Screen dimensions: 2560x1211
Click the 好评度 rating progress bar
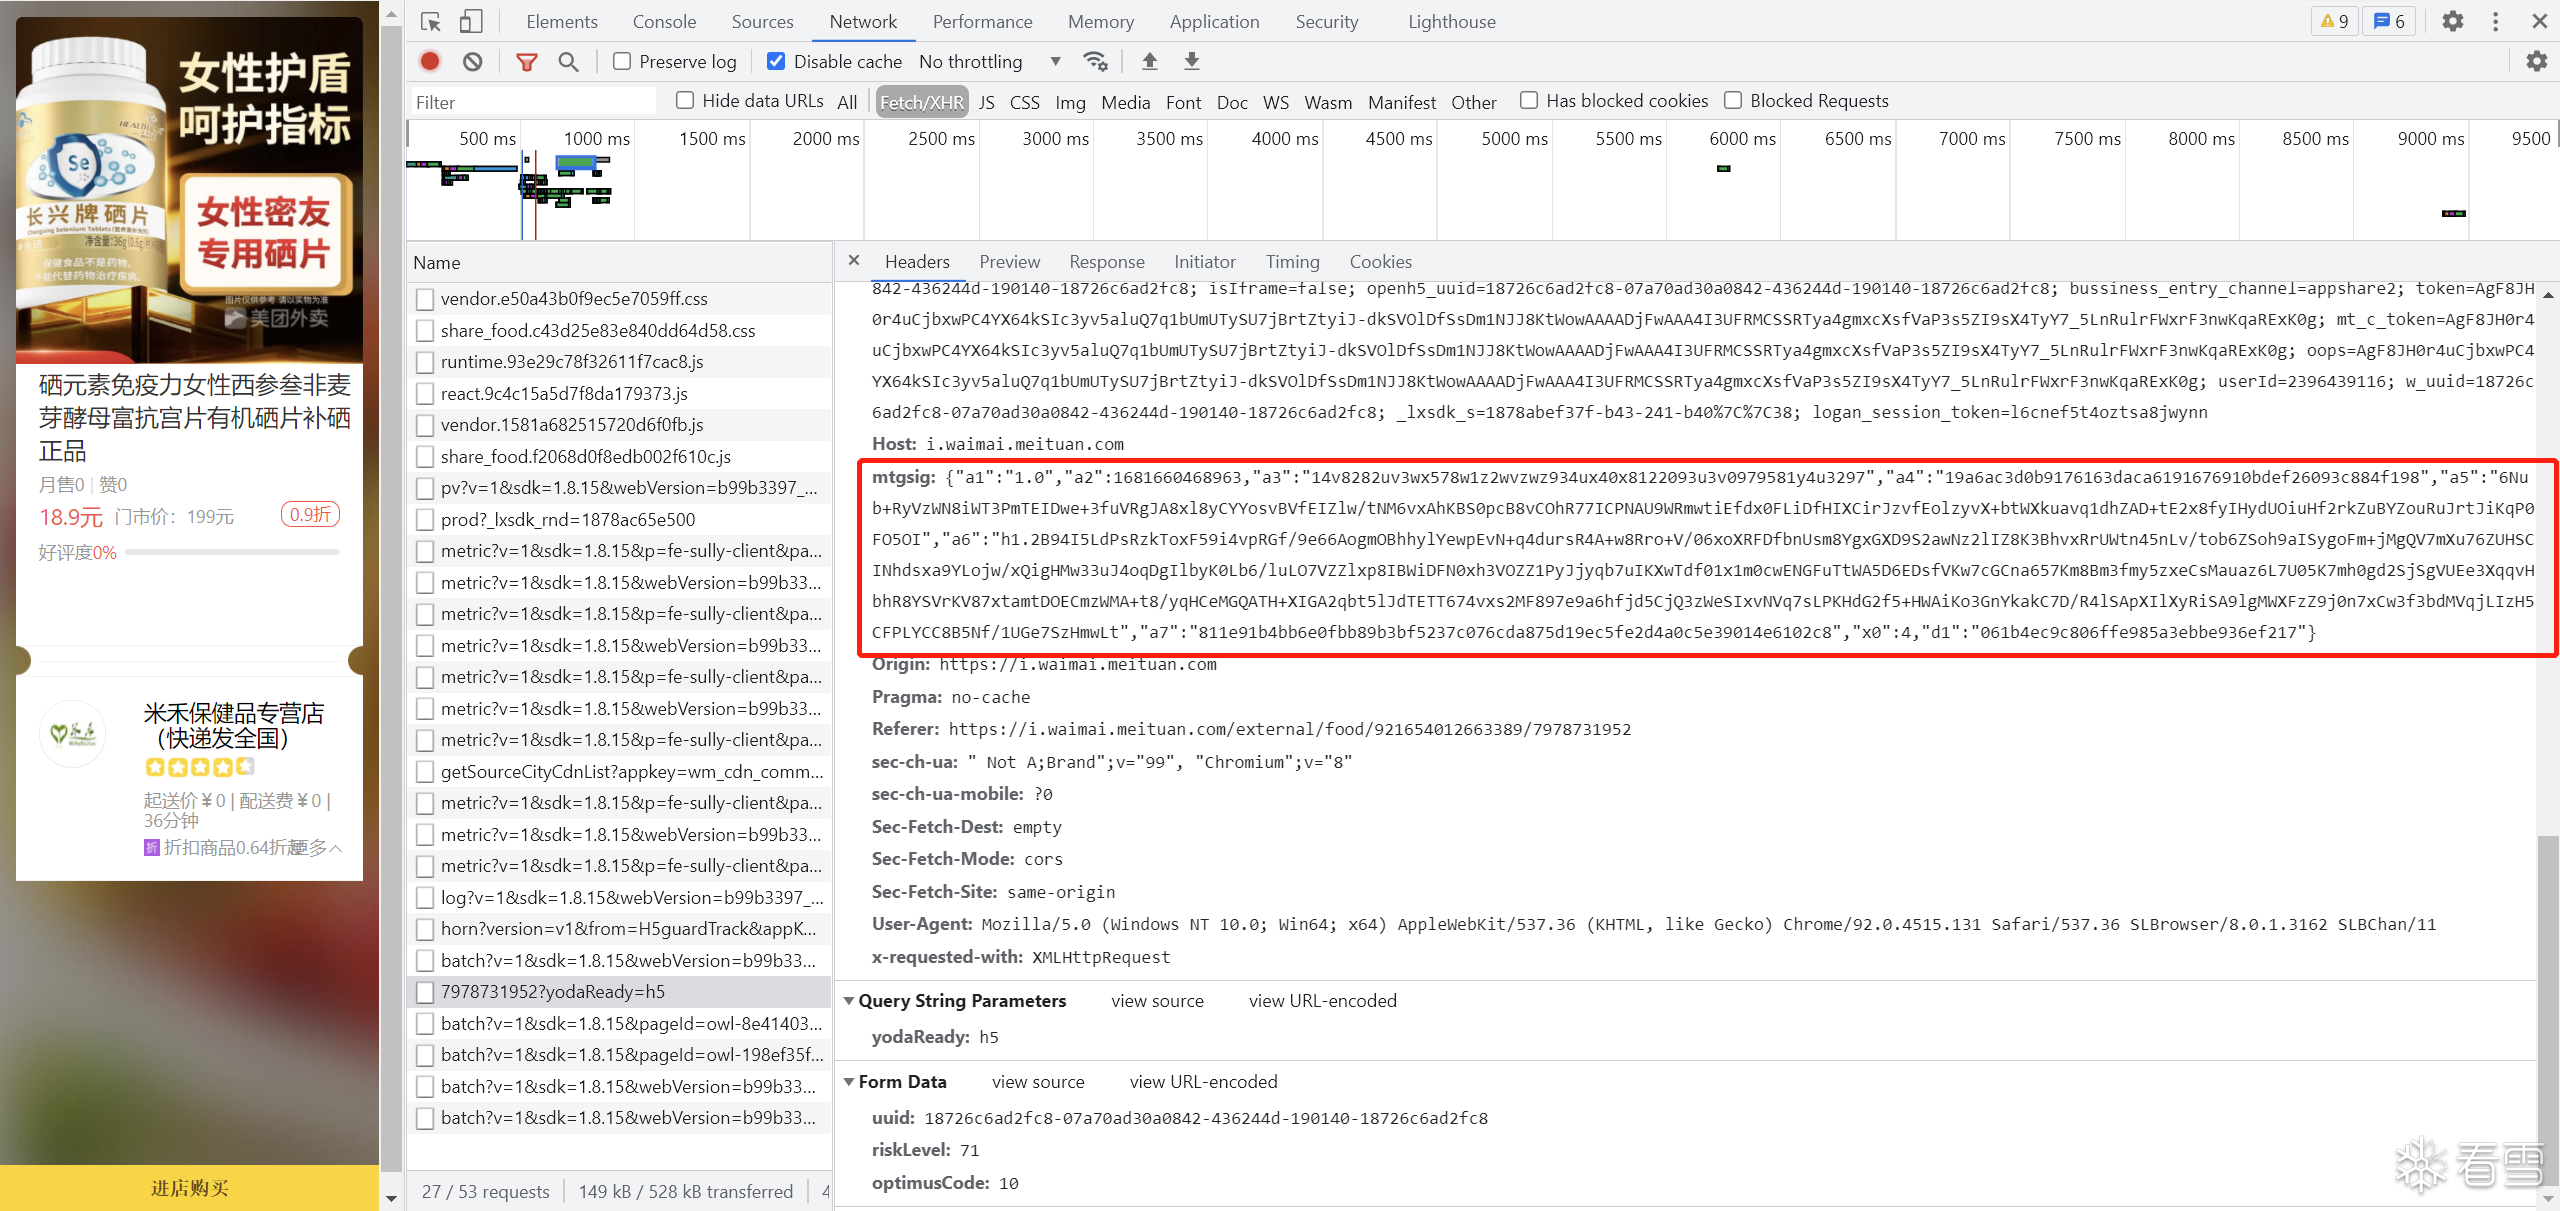(232, 552)
